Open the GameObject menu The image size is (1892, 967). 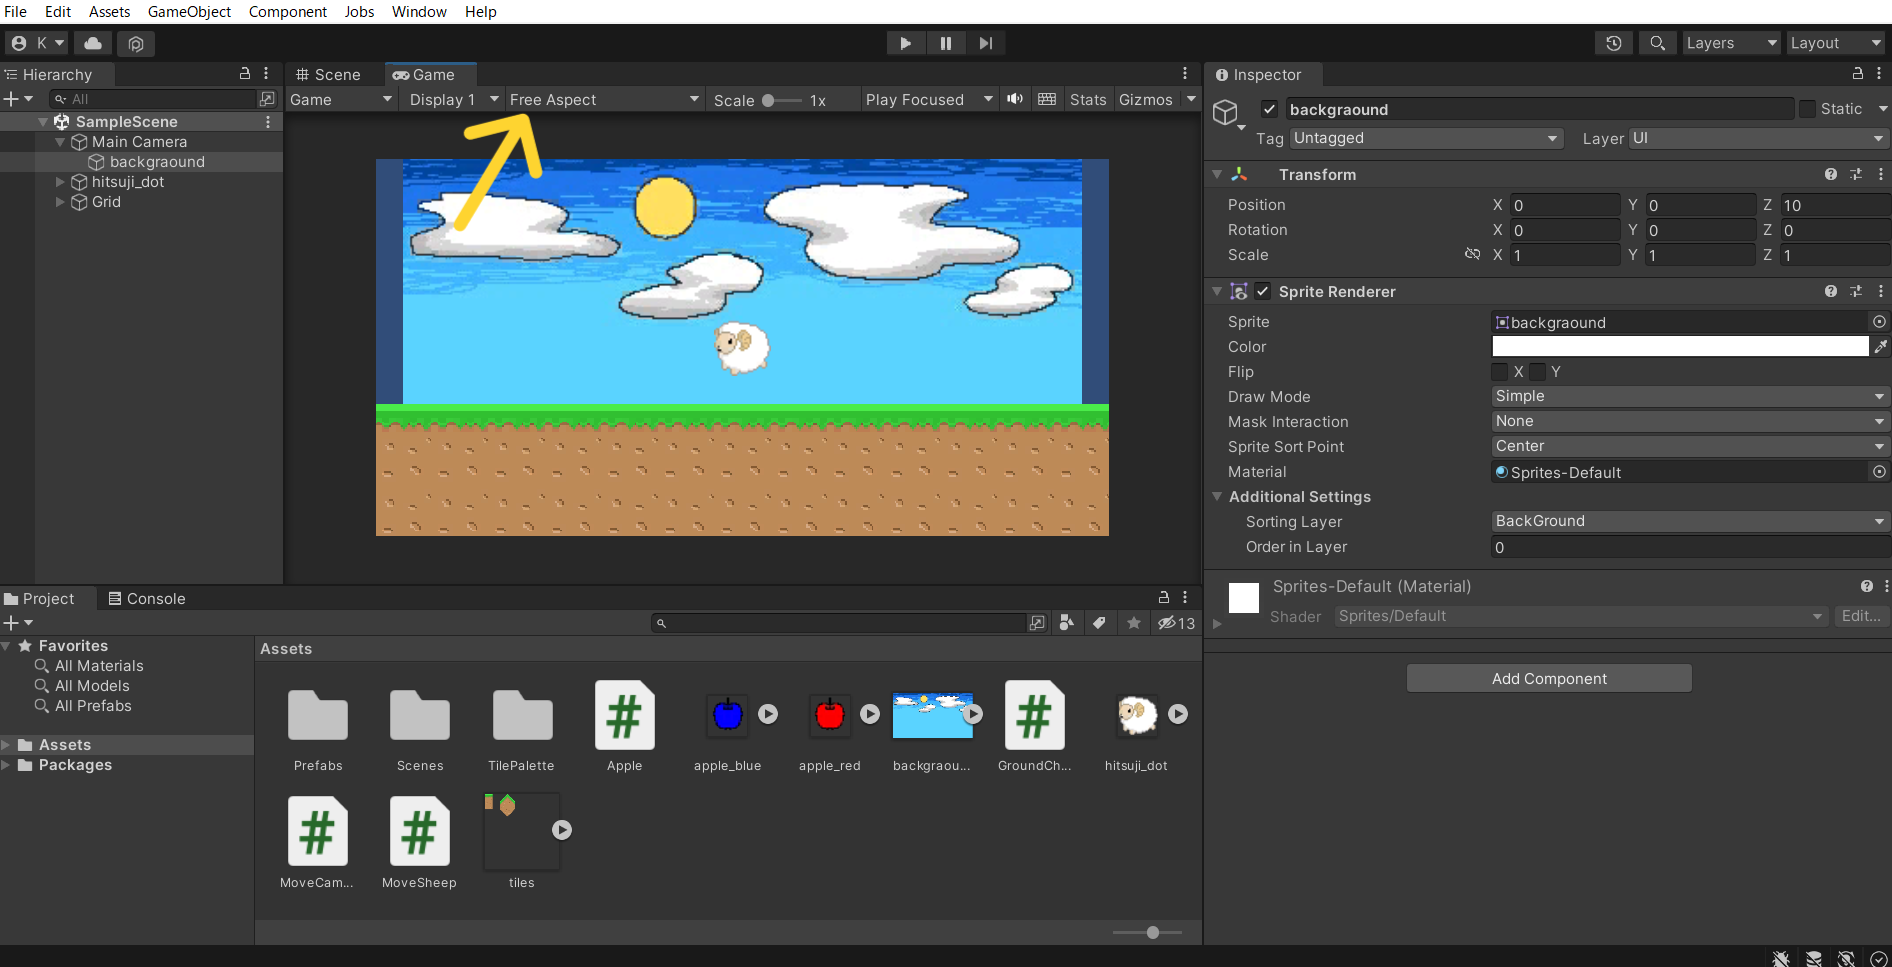pos(189,12)
